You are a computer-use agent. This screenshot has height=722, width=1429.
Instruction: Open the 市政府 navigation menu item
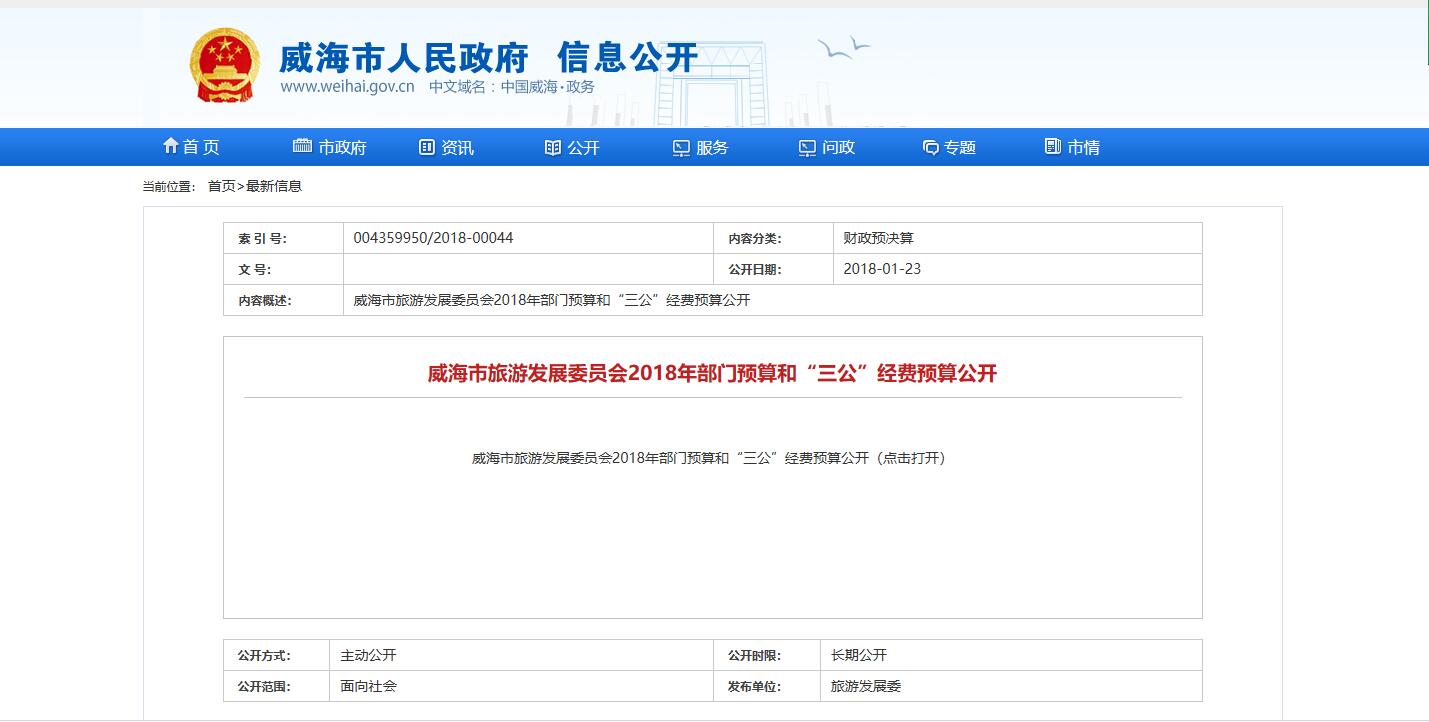(342, 147)
